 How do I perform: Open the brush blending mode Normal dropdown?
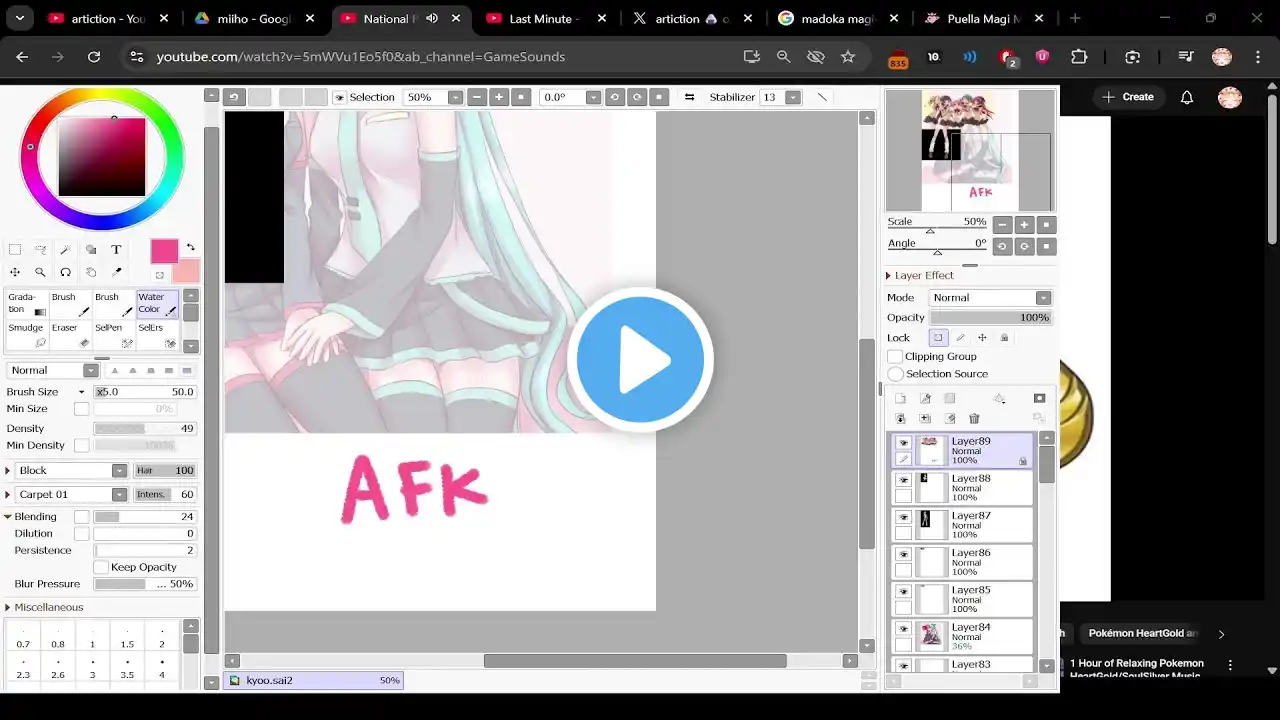tap(52, 370)
